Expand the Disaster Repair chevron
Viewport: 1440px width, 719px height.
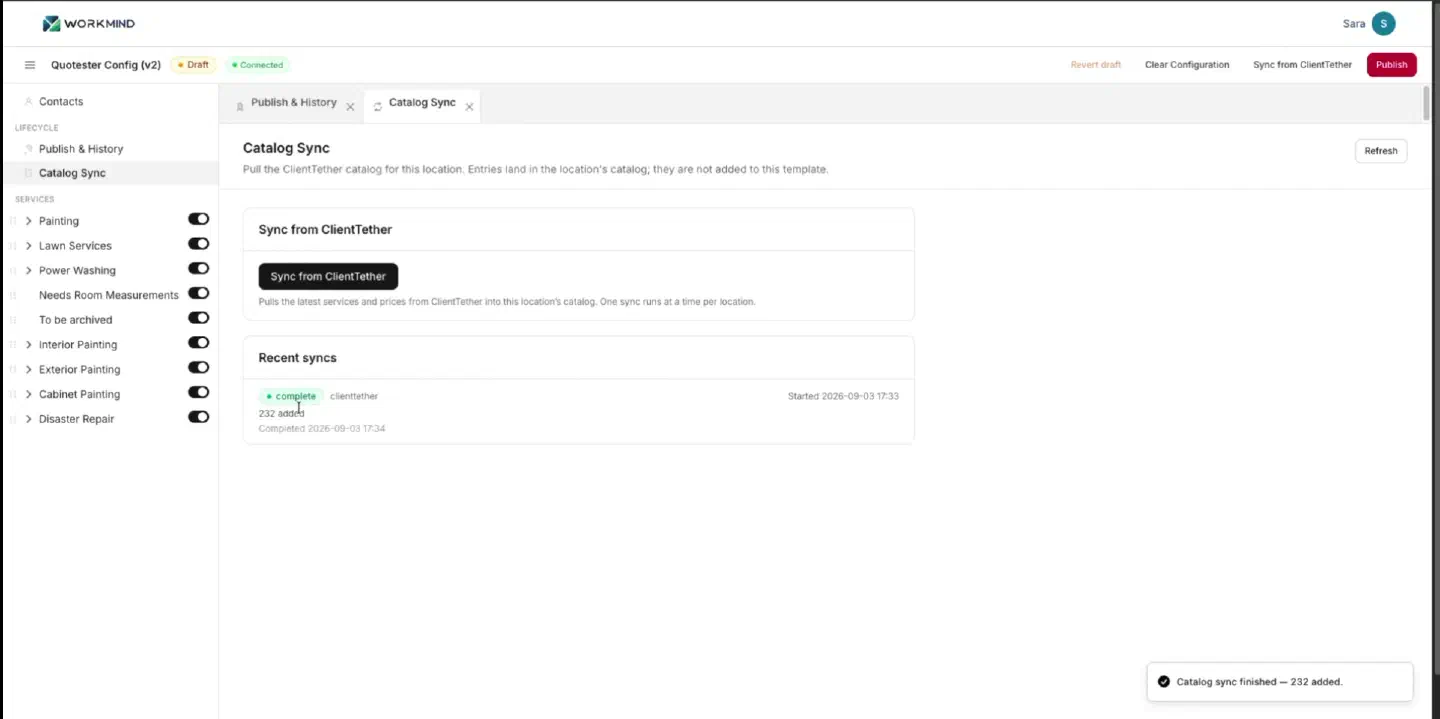28,419
